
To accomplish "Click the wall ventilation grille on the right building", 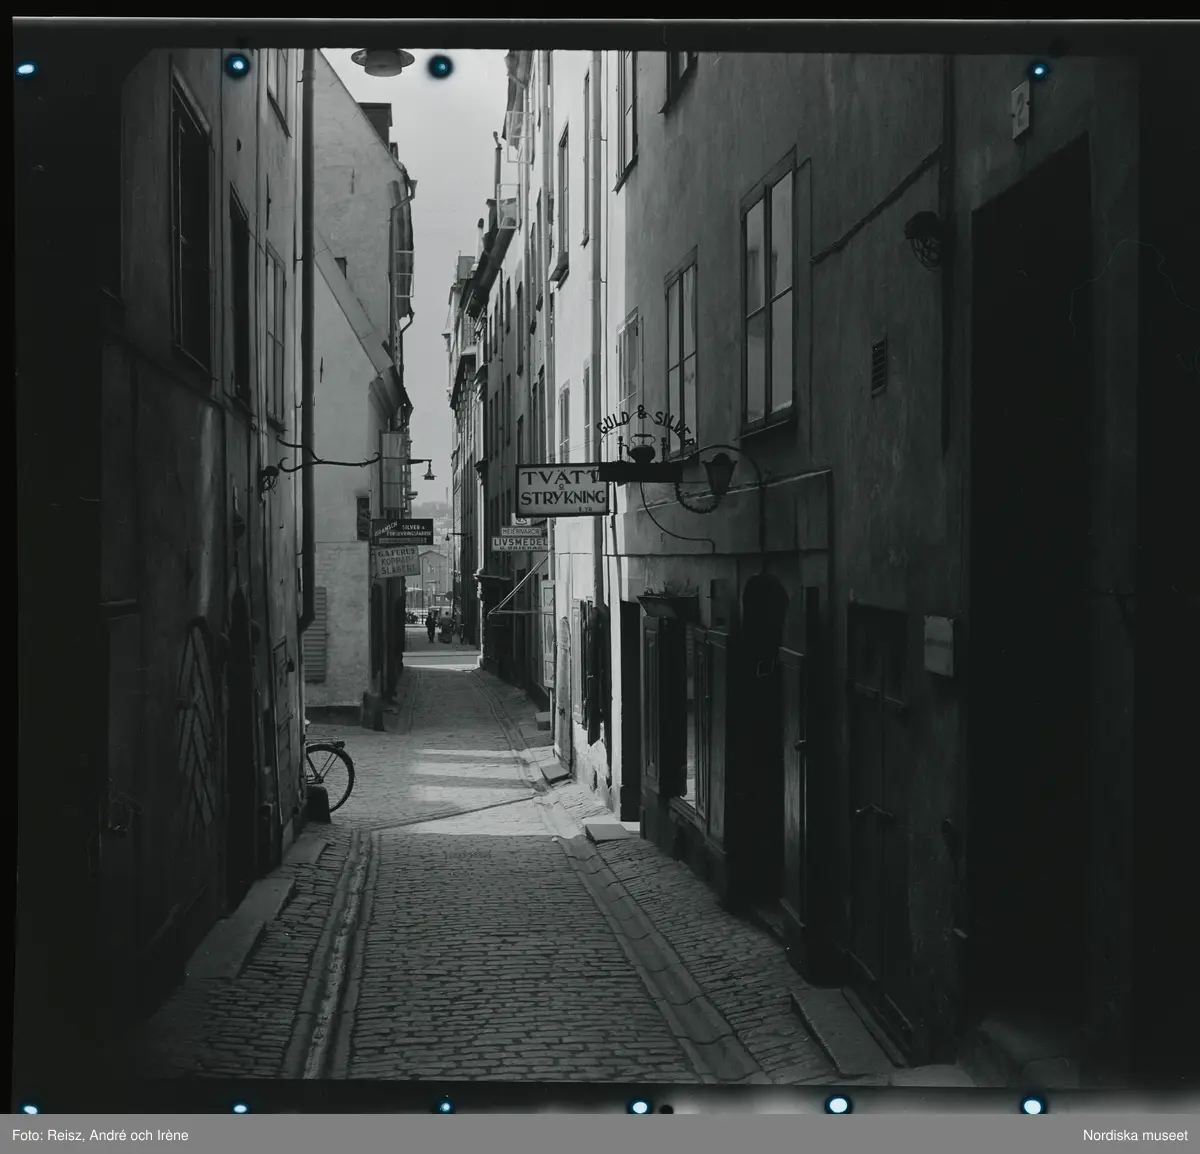I will (879, 367).
